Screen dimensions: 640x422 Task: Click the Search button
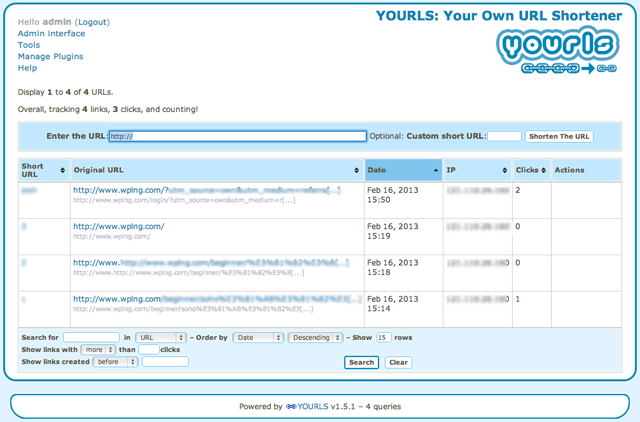361,362
